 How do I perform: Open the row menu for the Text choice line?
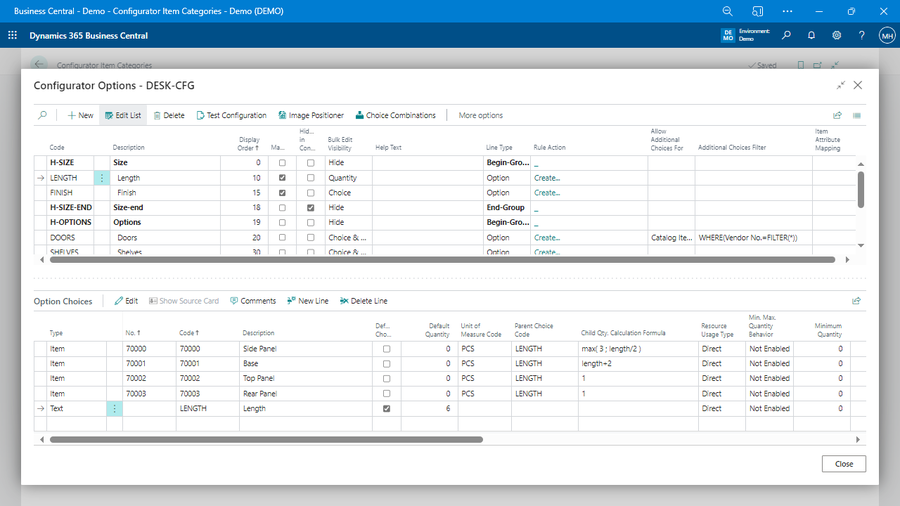tap(114, 409)
